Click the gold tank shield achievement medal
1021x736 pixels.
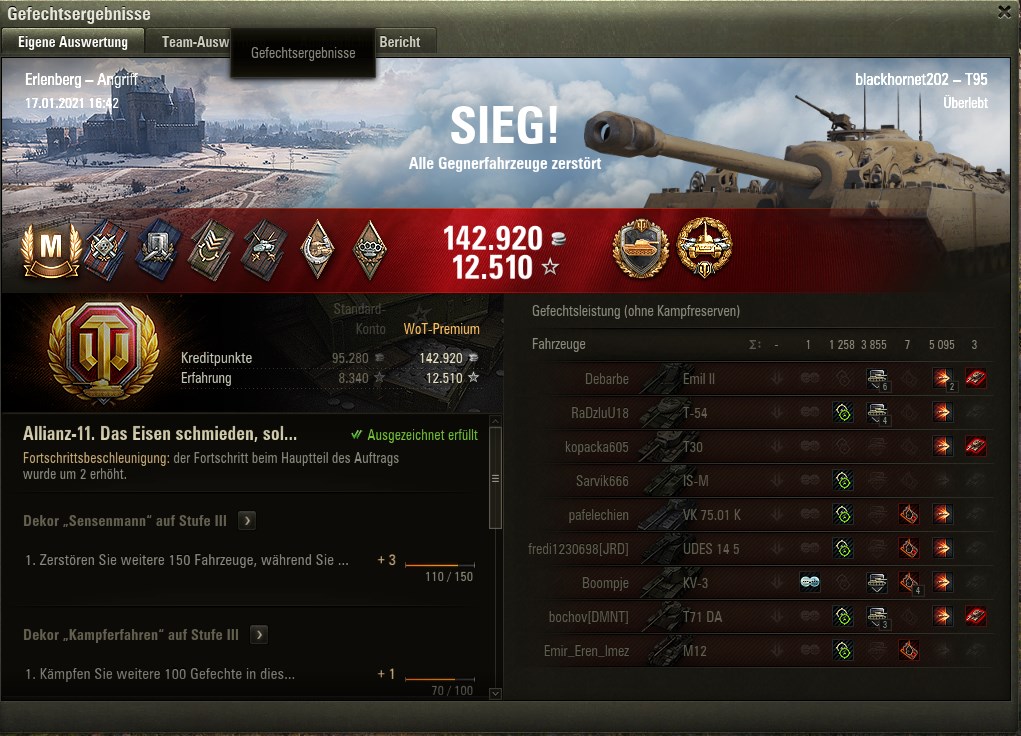pyautogui.click(x=641, y=249)
